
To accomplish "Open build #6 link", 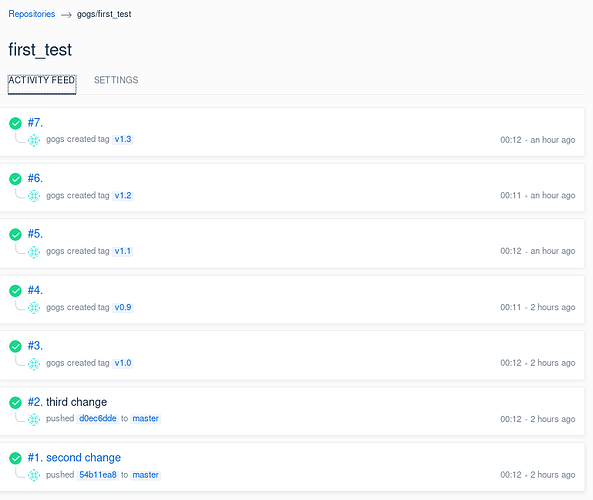I will click(35, 178).
